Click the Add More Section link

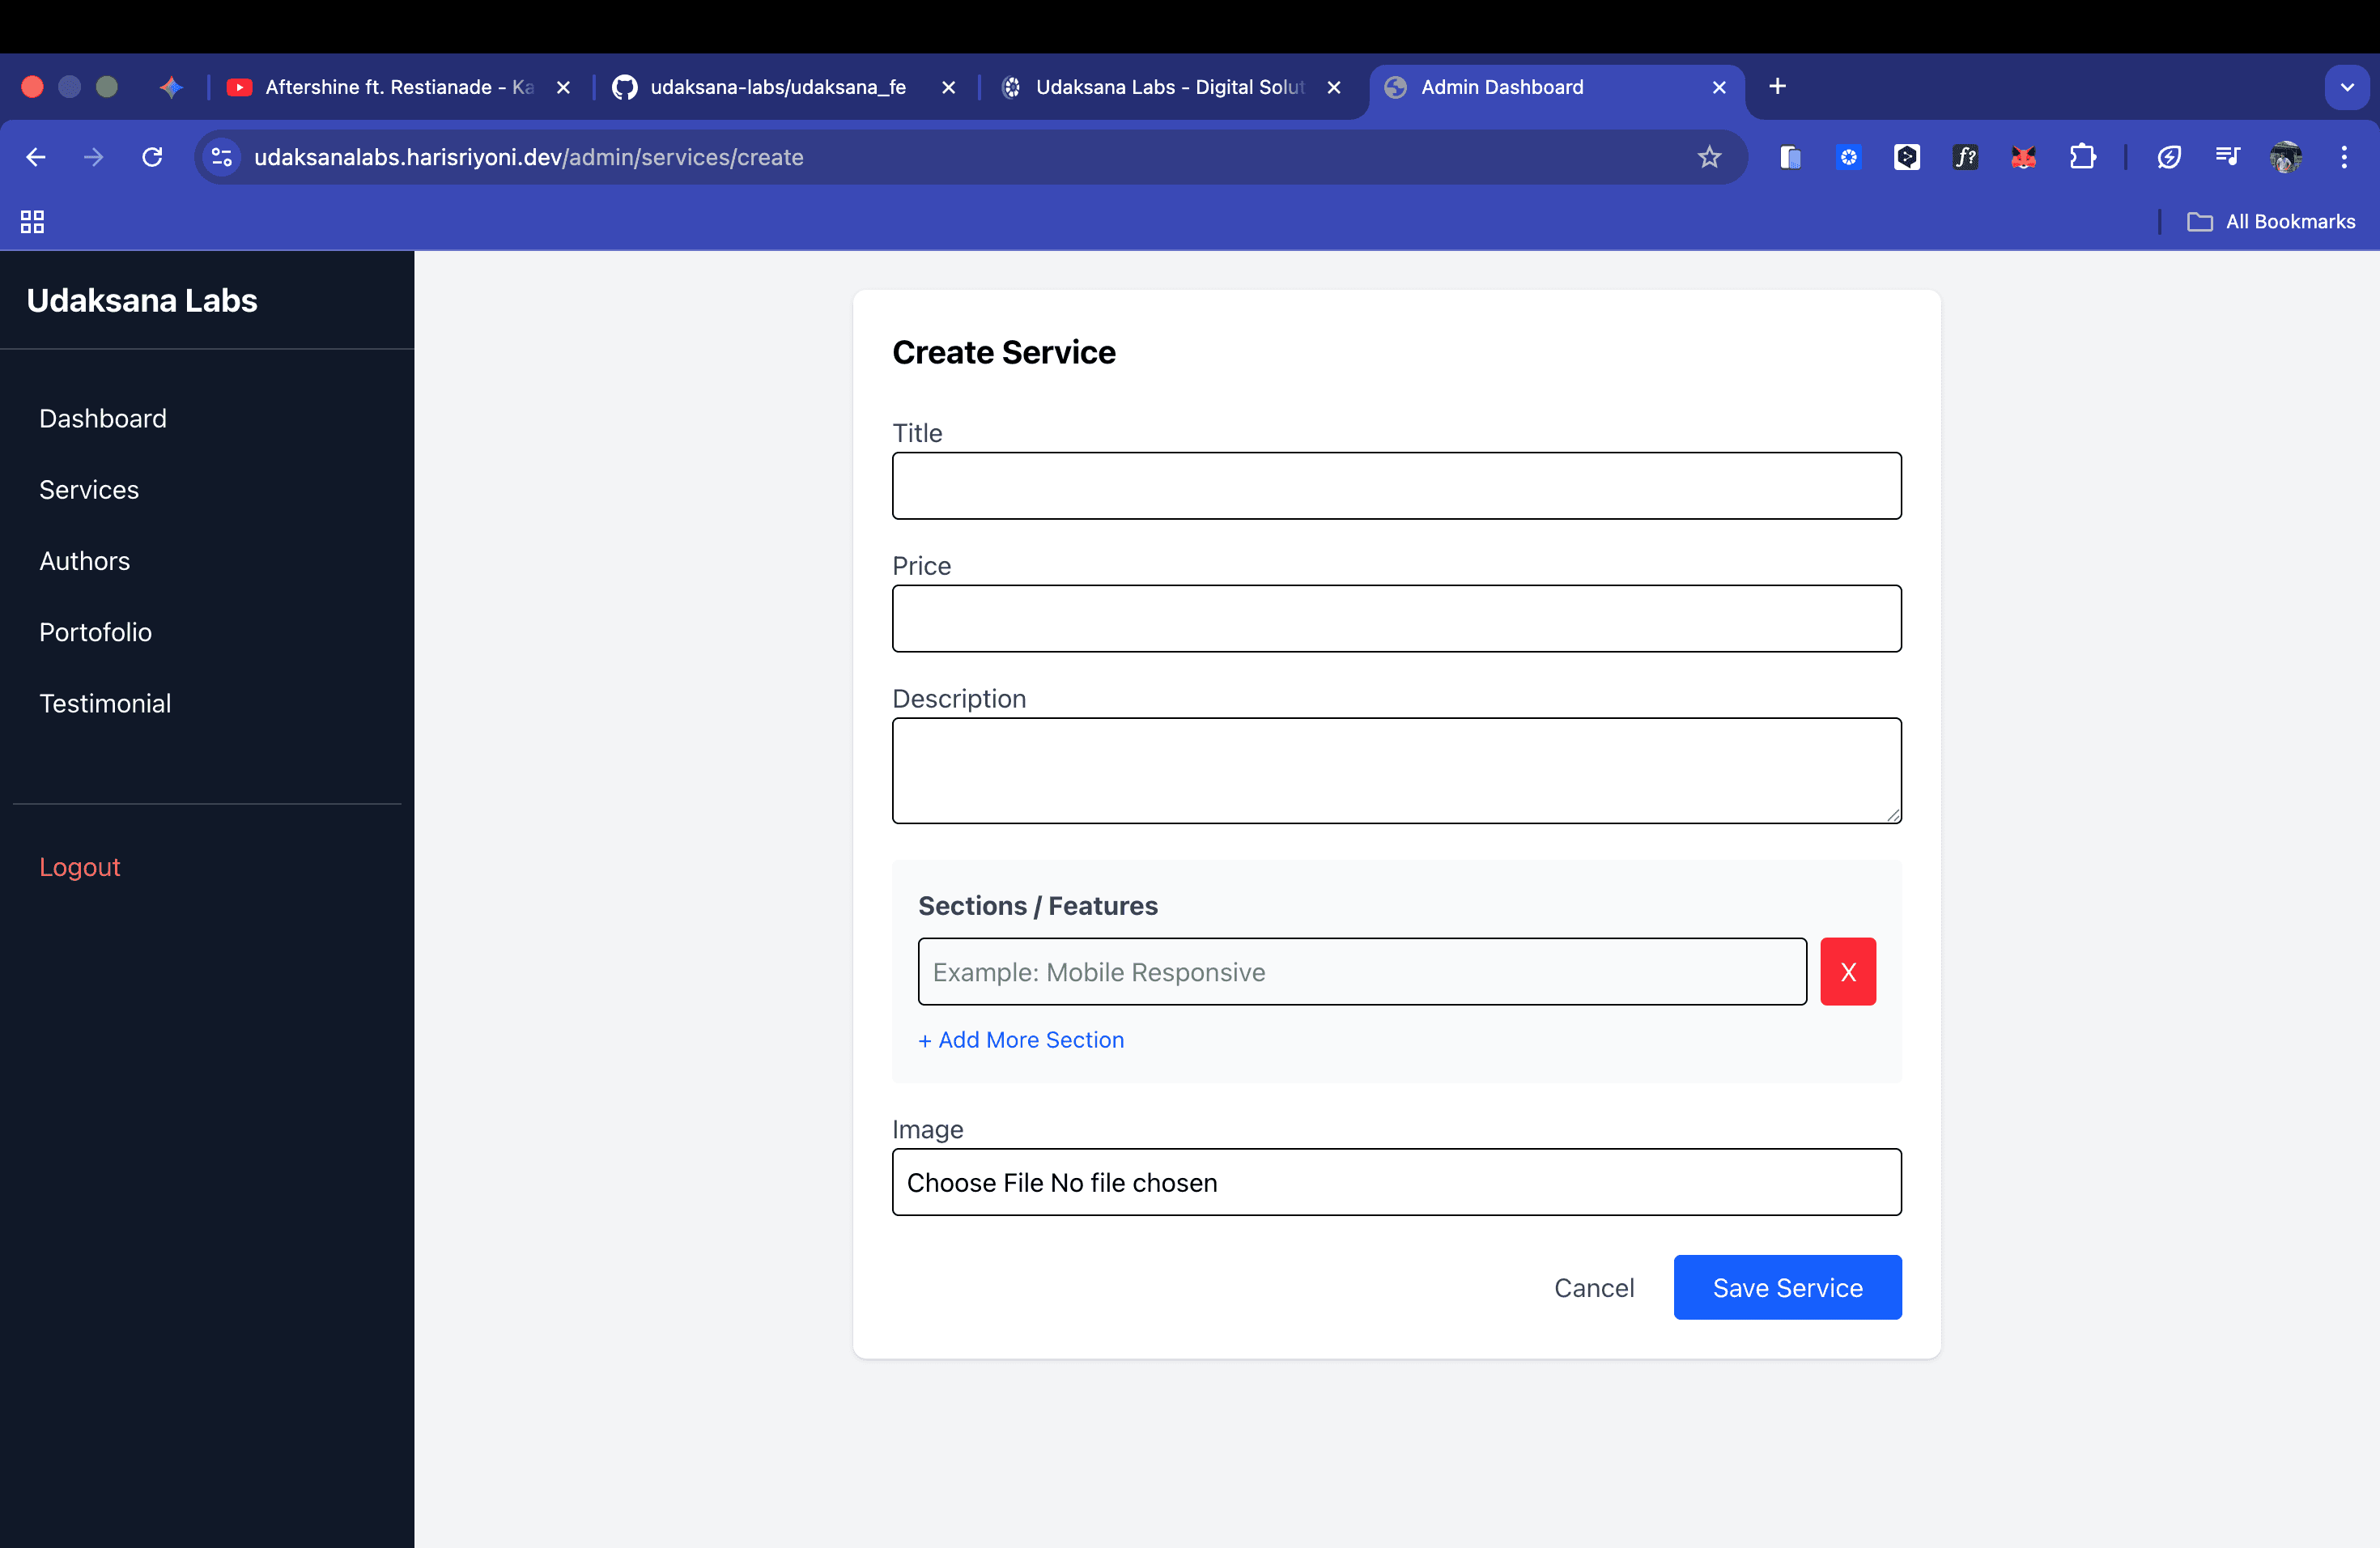tap(1021, 1039)
